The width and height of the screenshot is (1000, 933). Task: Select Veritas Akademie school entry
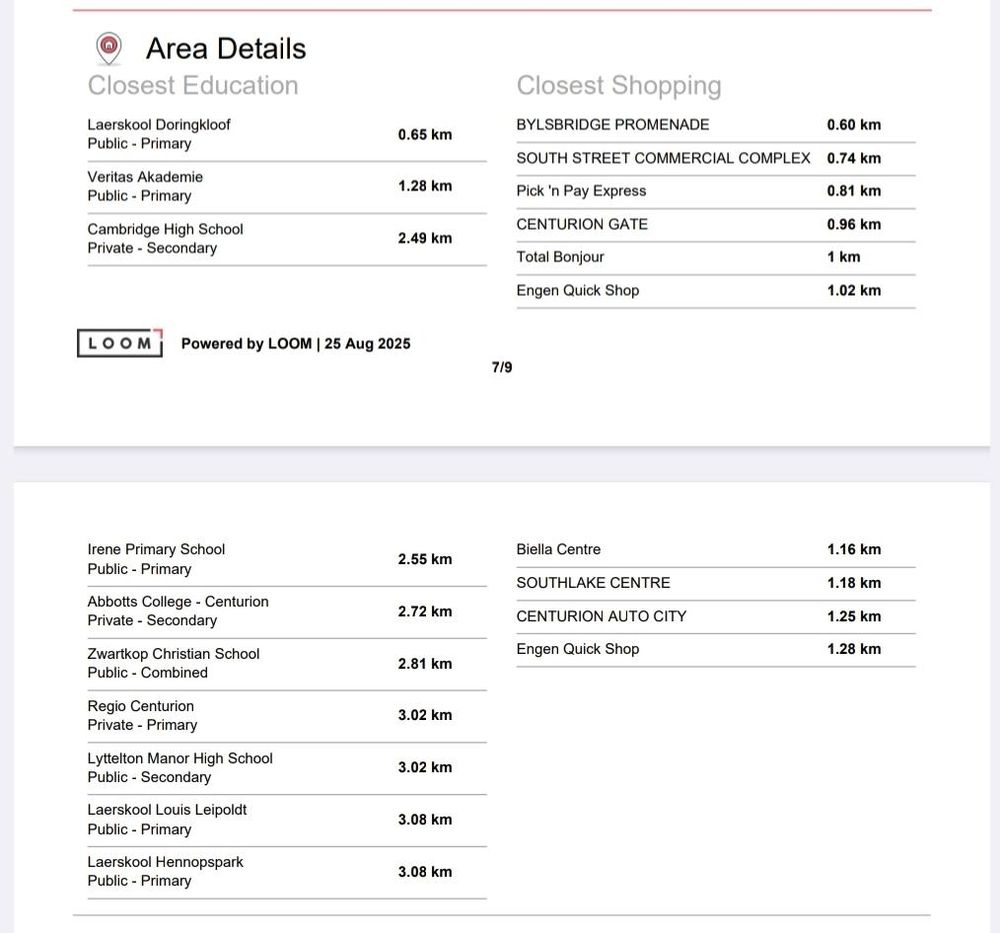click(145, 186)
